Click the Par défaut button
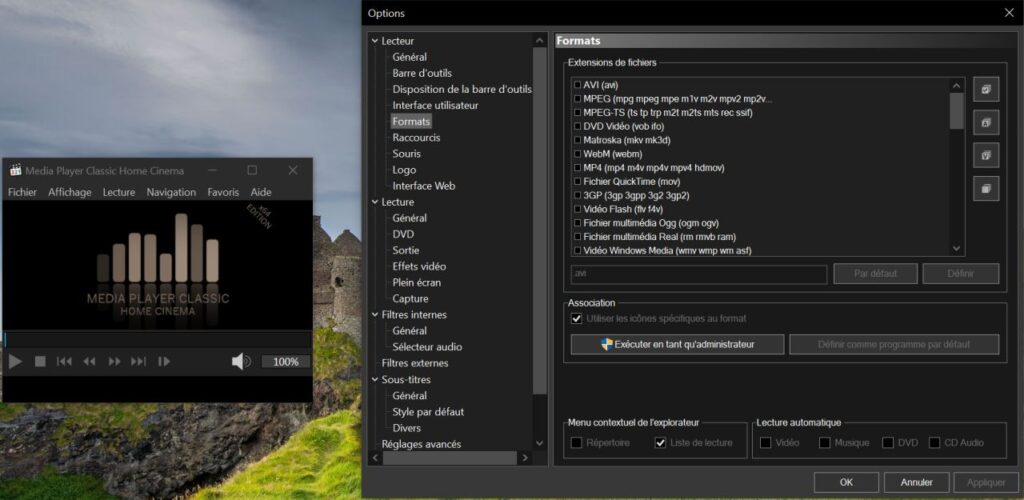 click(x=875, y=273)
